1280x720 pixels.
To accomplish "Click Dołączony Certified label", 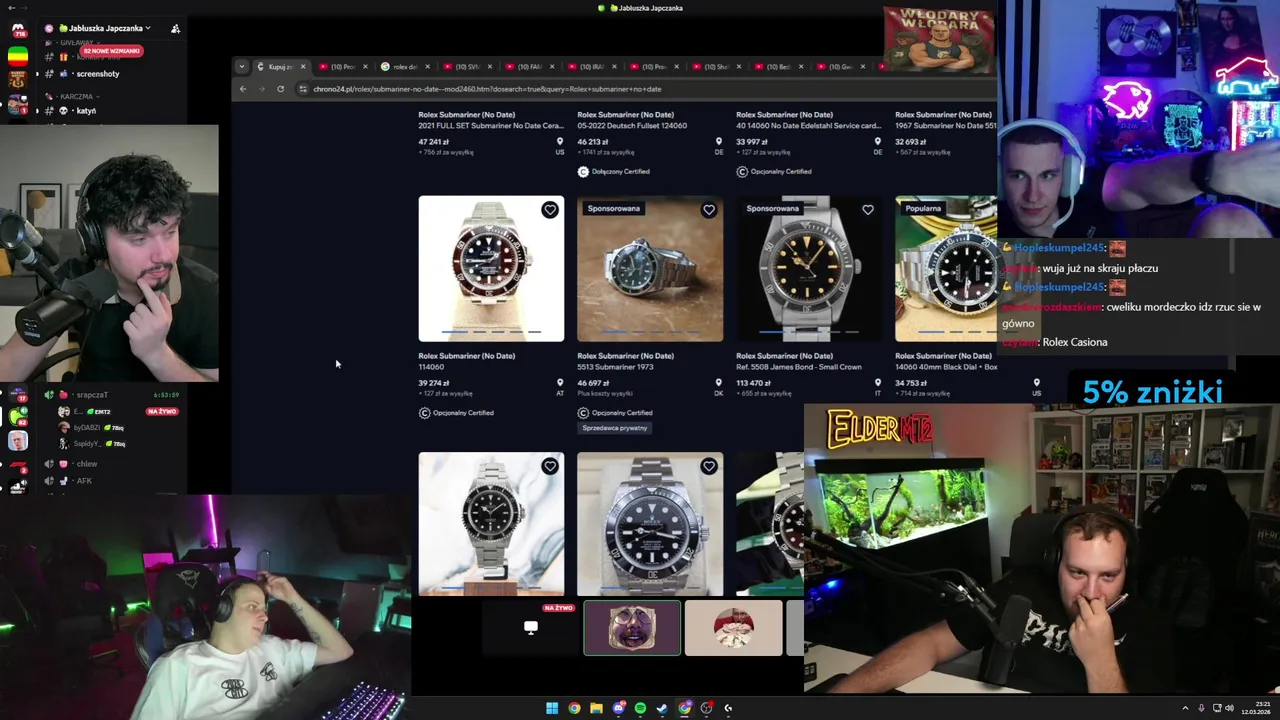I will [613, 172].
